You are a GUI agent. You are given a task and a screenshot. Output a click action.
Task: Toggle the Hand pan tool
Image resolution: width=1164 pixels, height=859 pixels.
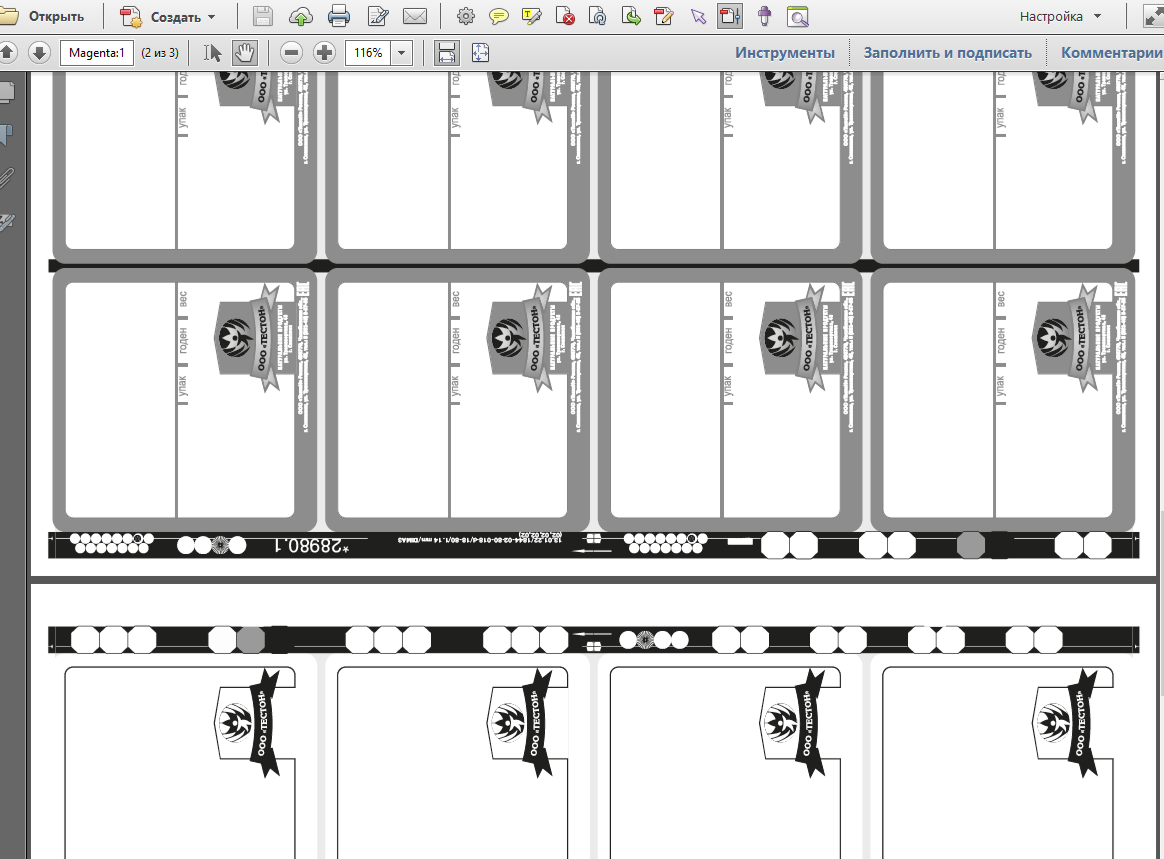pos(244,53)
